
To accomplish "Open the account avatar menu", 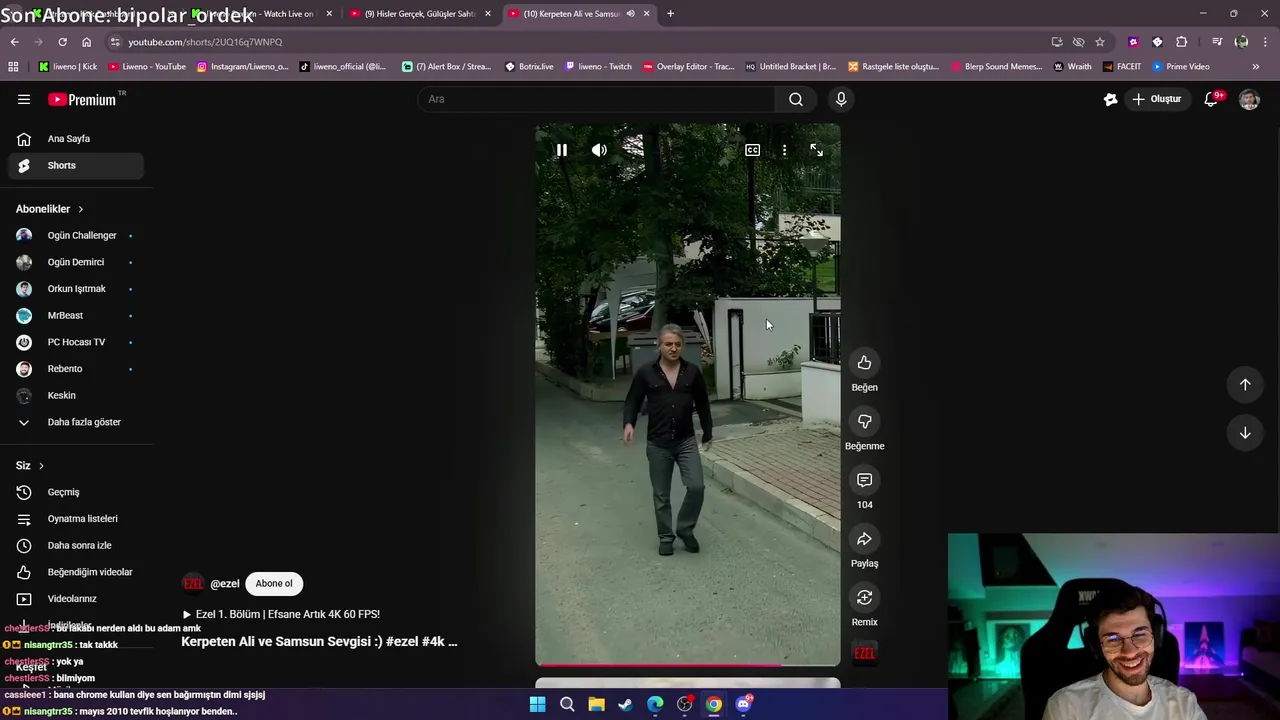I will point(1249,99).
